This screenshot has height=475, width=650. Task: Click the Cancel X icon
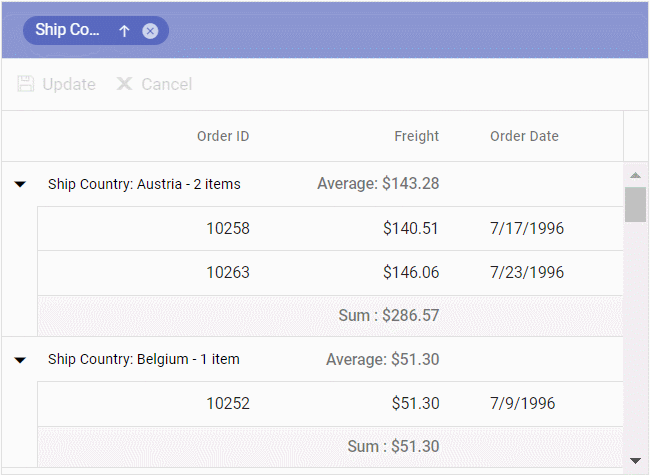coord(124,84)
